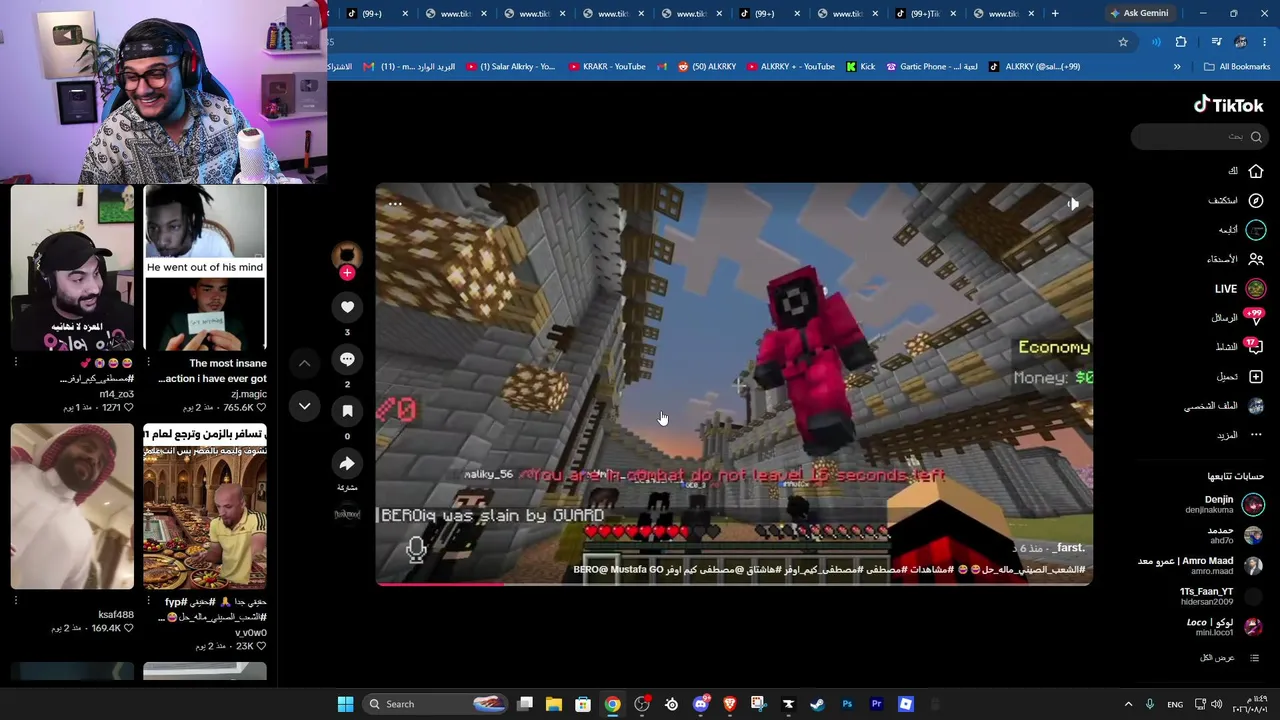Image resolution: width=1280 pixels, height=720 pixels.
Task: Open the Upload plus icon in sidebar
Action: [x=1256, y=376]
